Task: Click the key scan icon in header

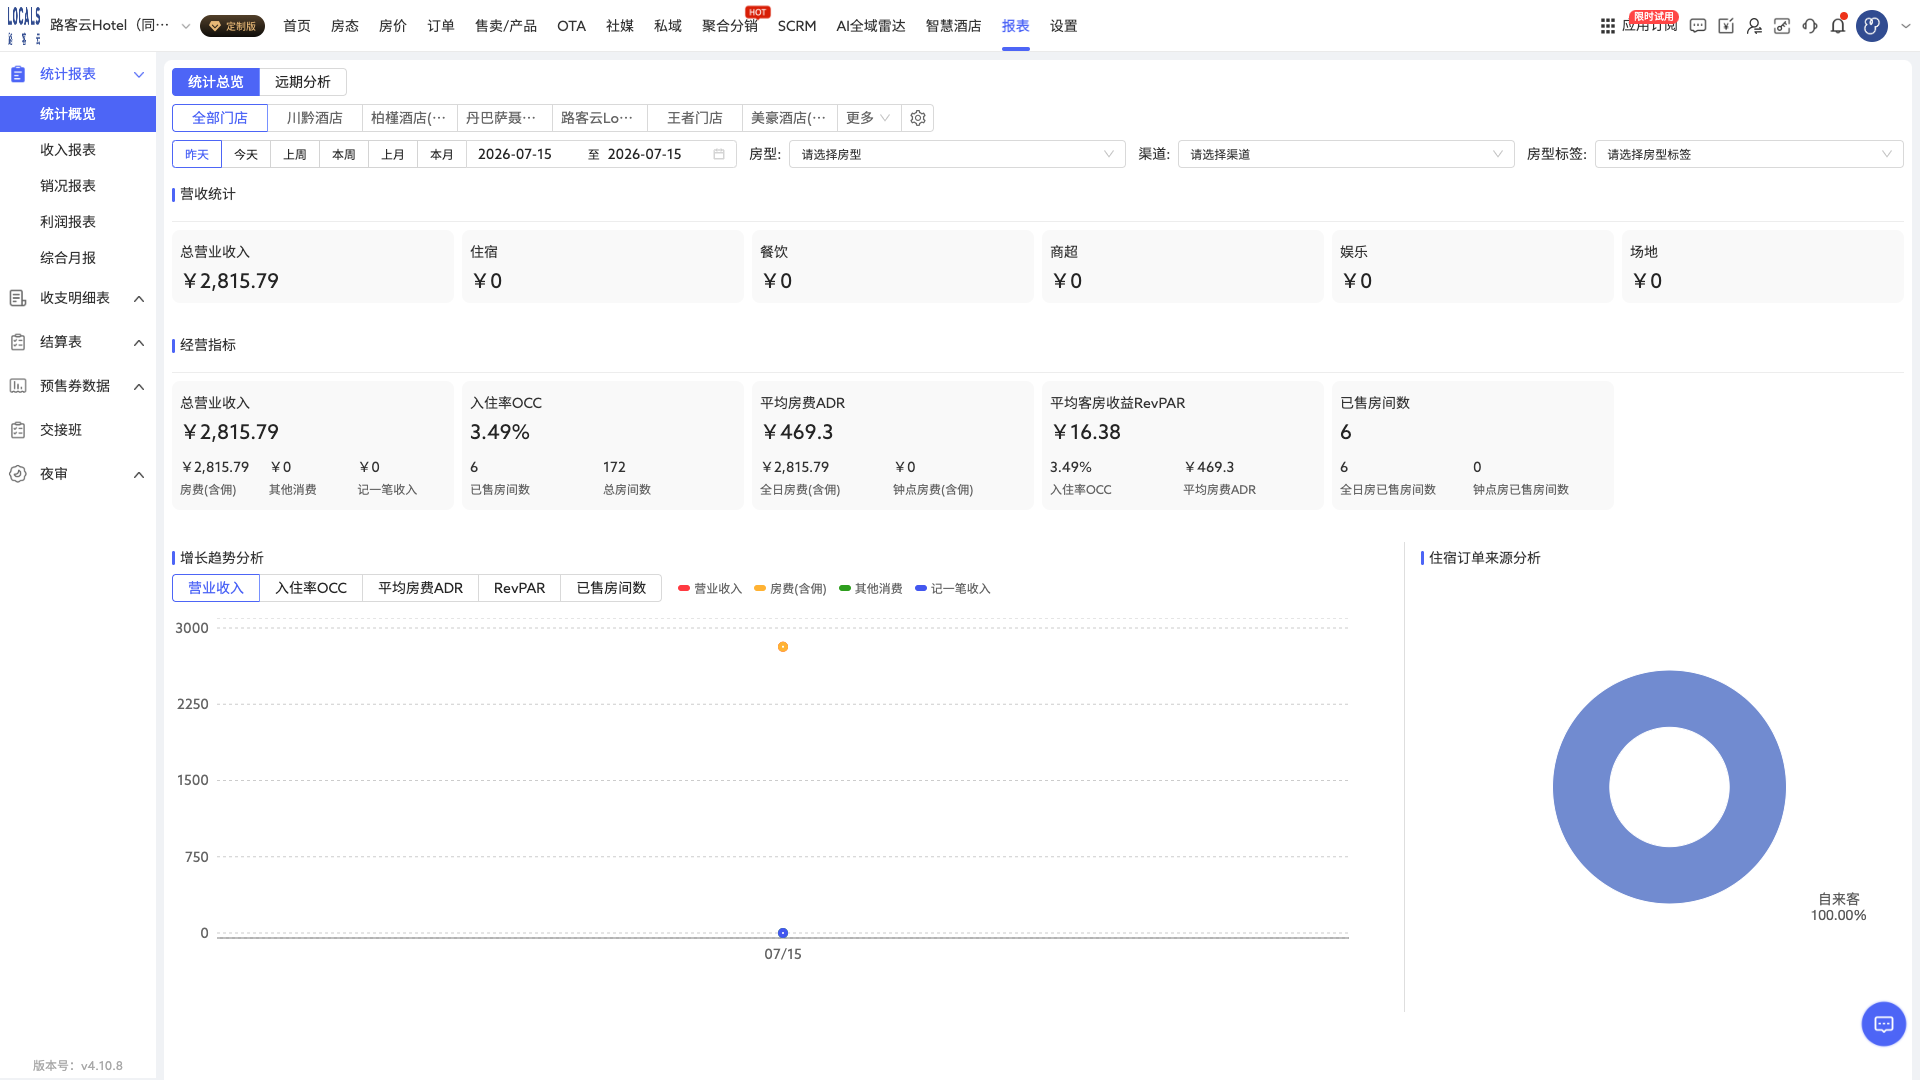Action: (1782, 26)
